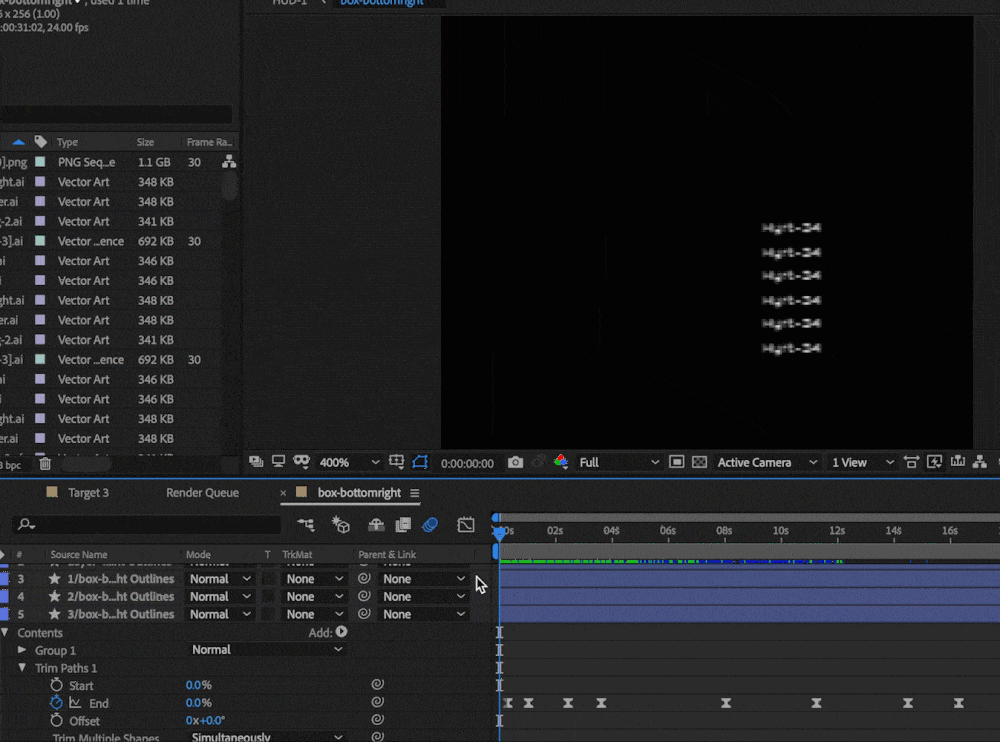Sort by the Size column header
This screenshot has height=742, width=1000.
tap(145, 142)
